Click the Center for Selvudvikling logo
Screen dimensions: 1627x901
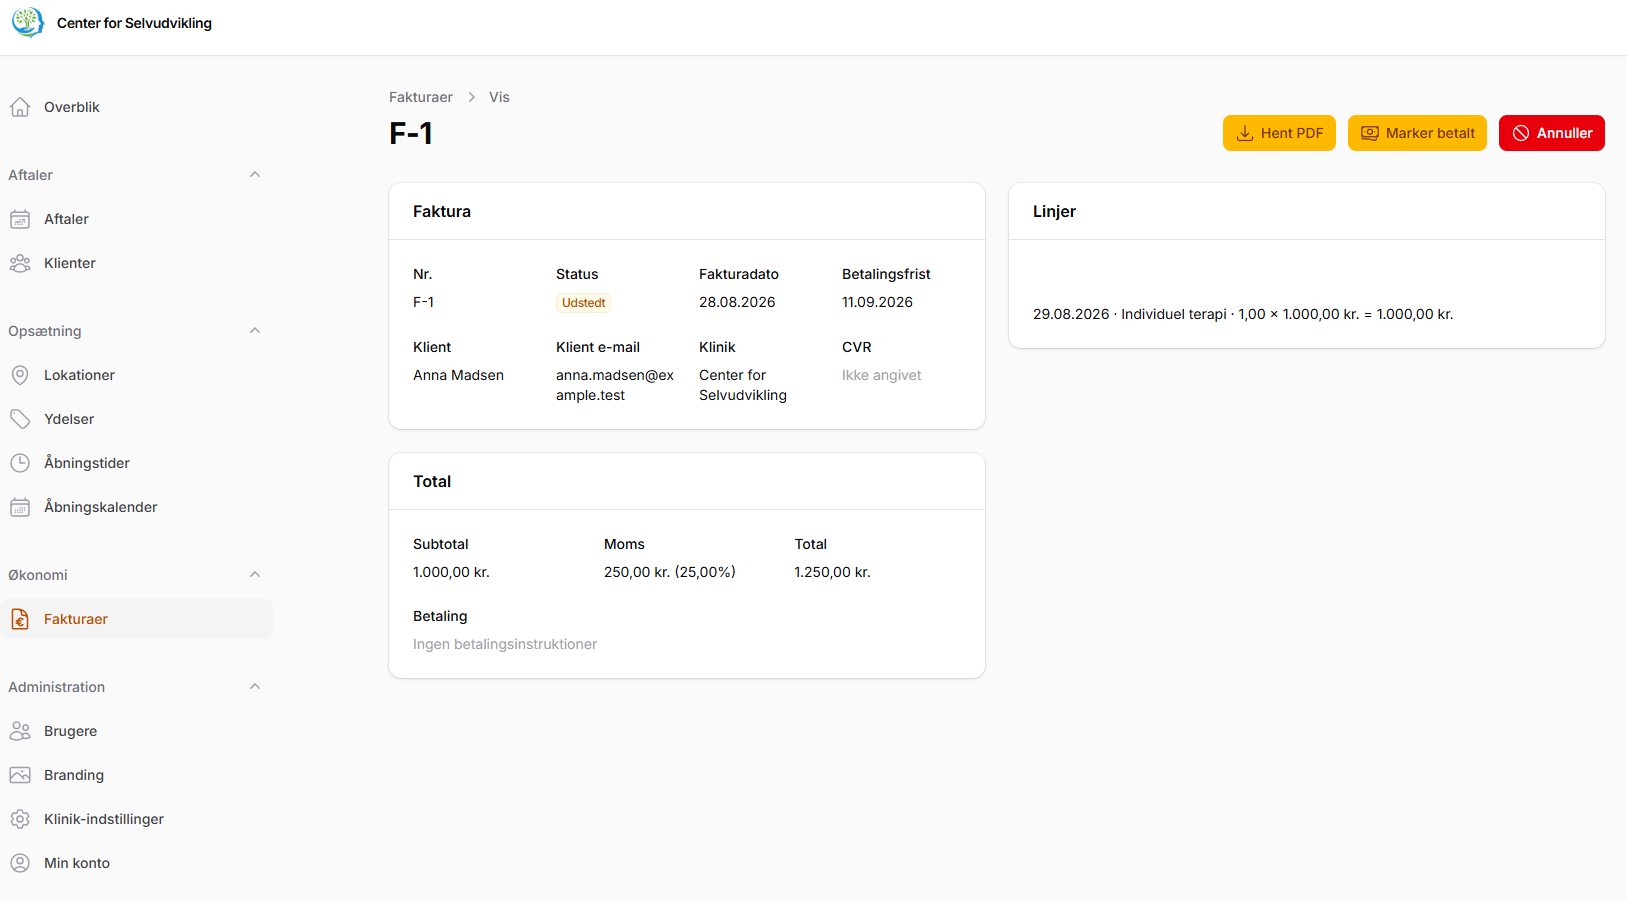[28, 22]
